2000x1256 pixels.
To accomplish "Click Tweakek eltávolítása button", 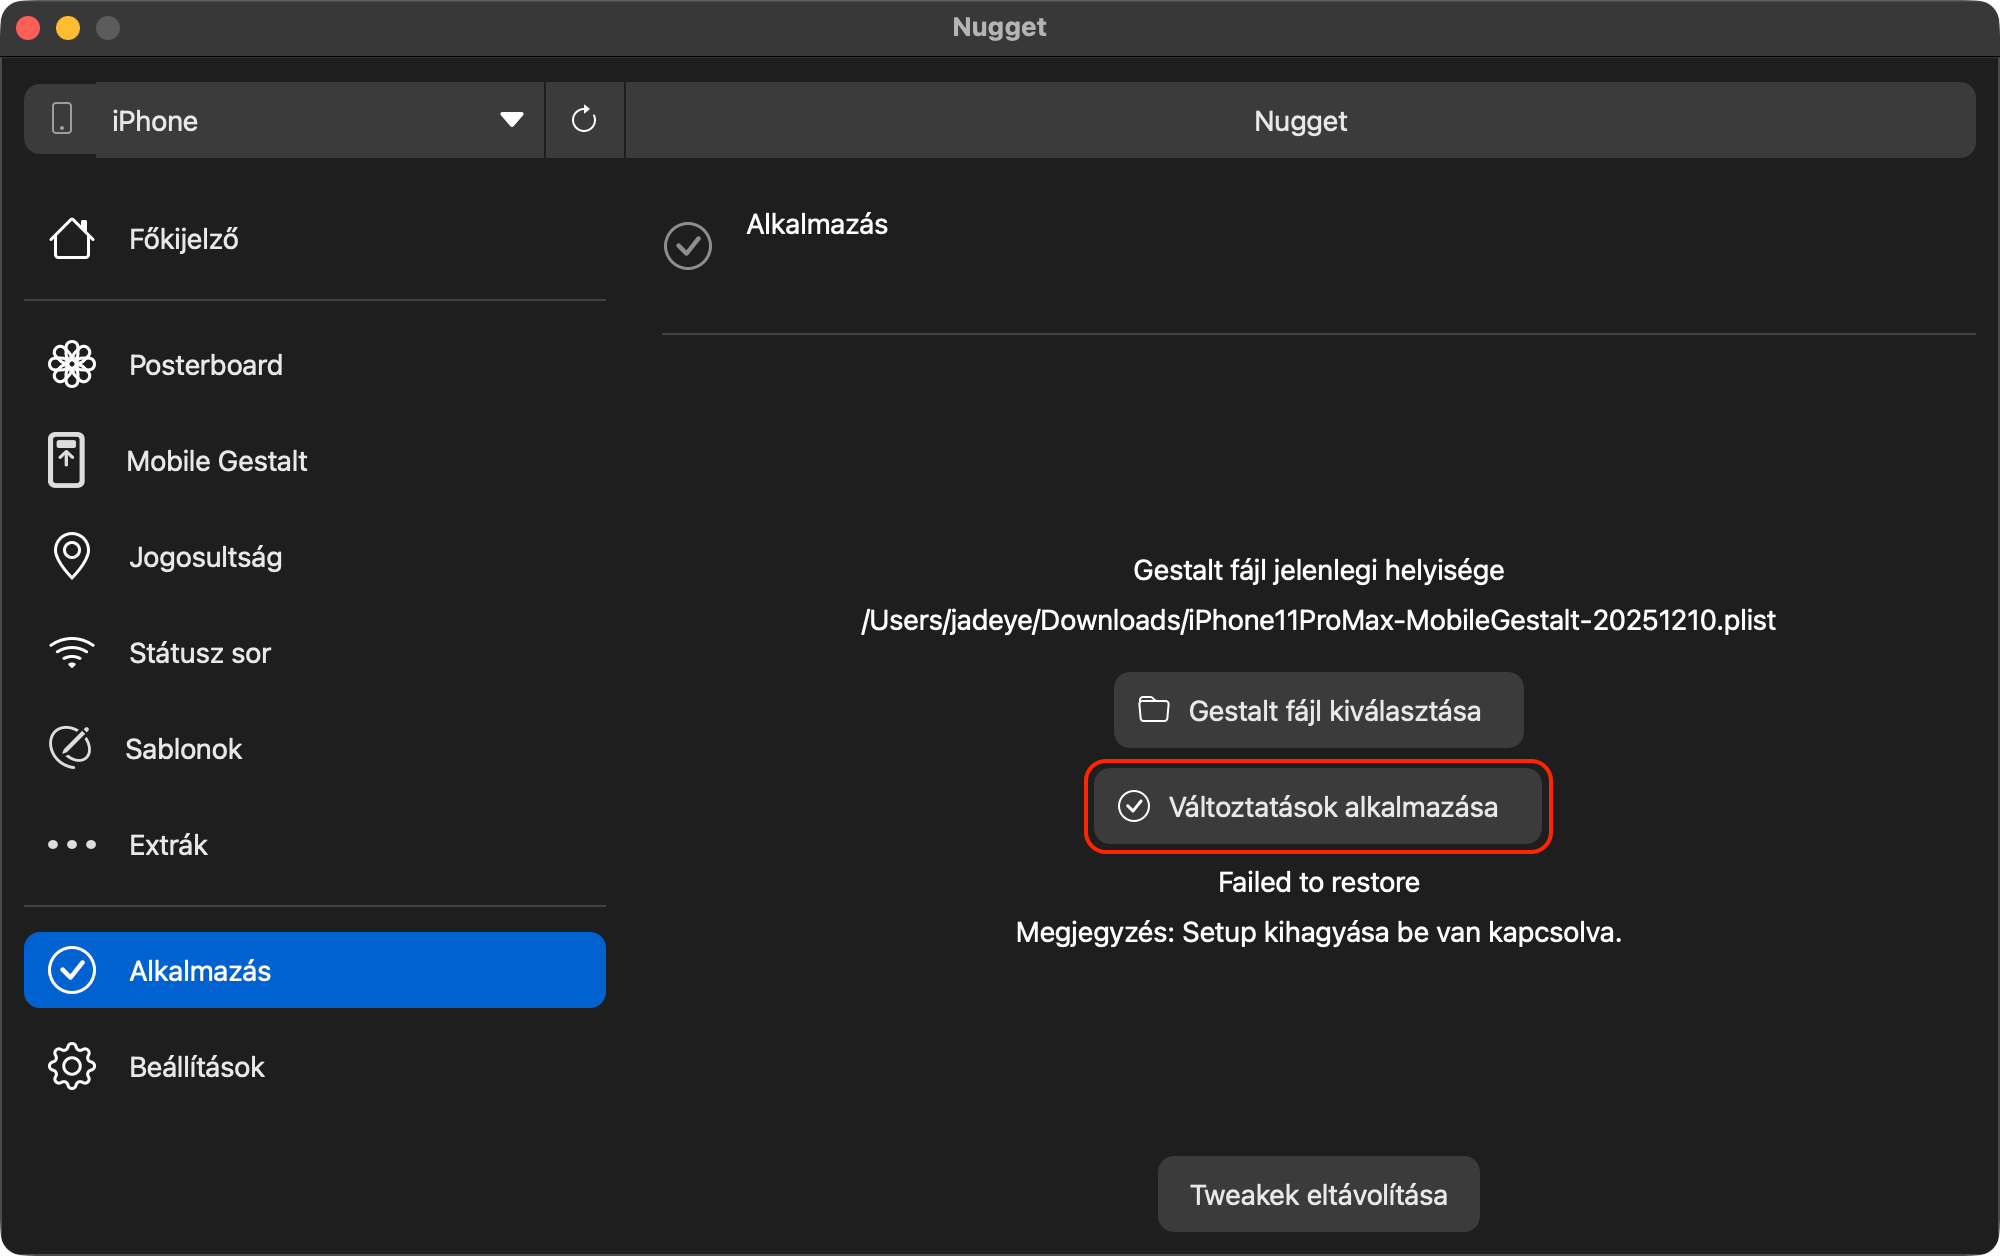I will [1317, 1194].
